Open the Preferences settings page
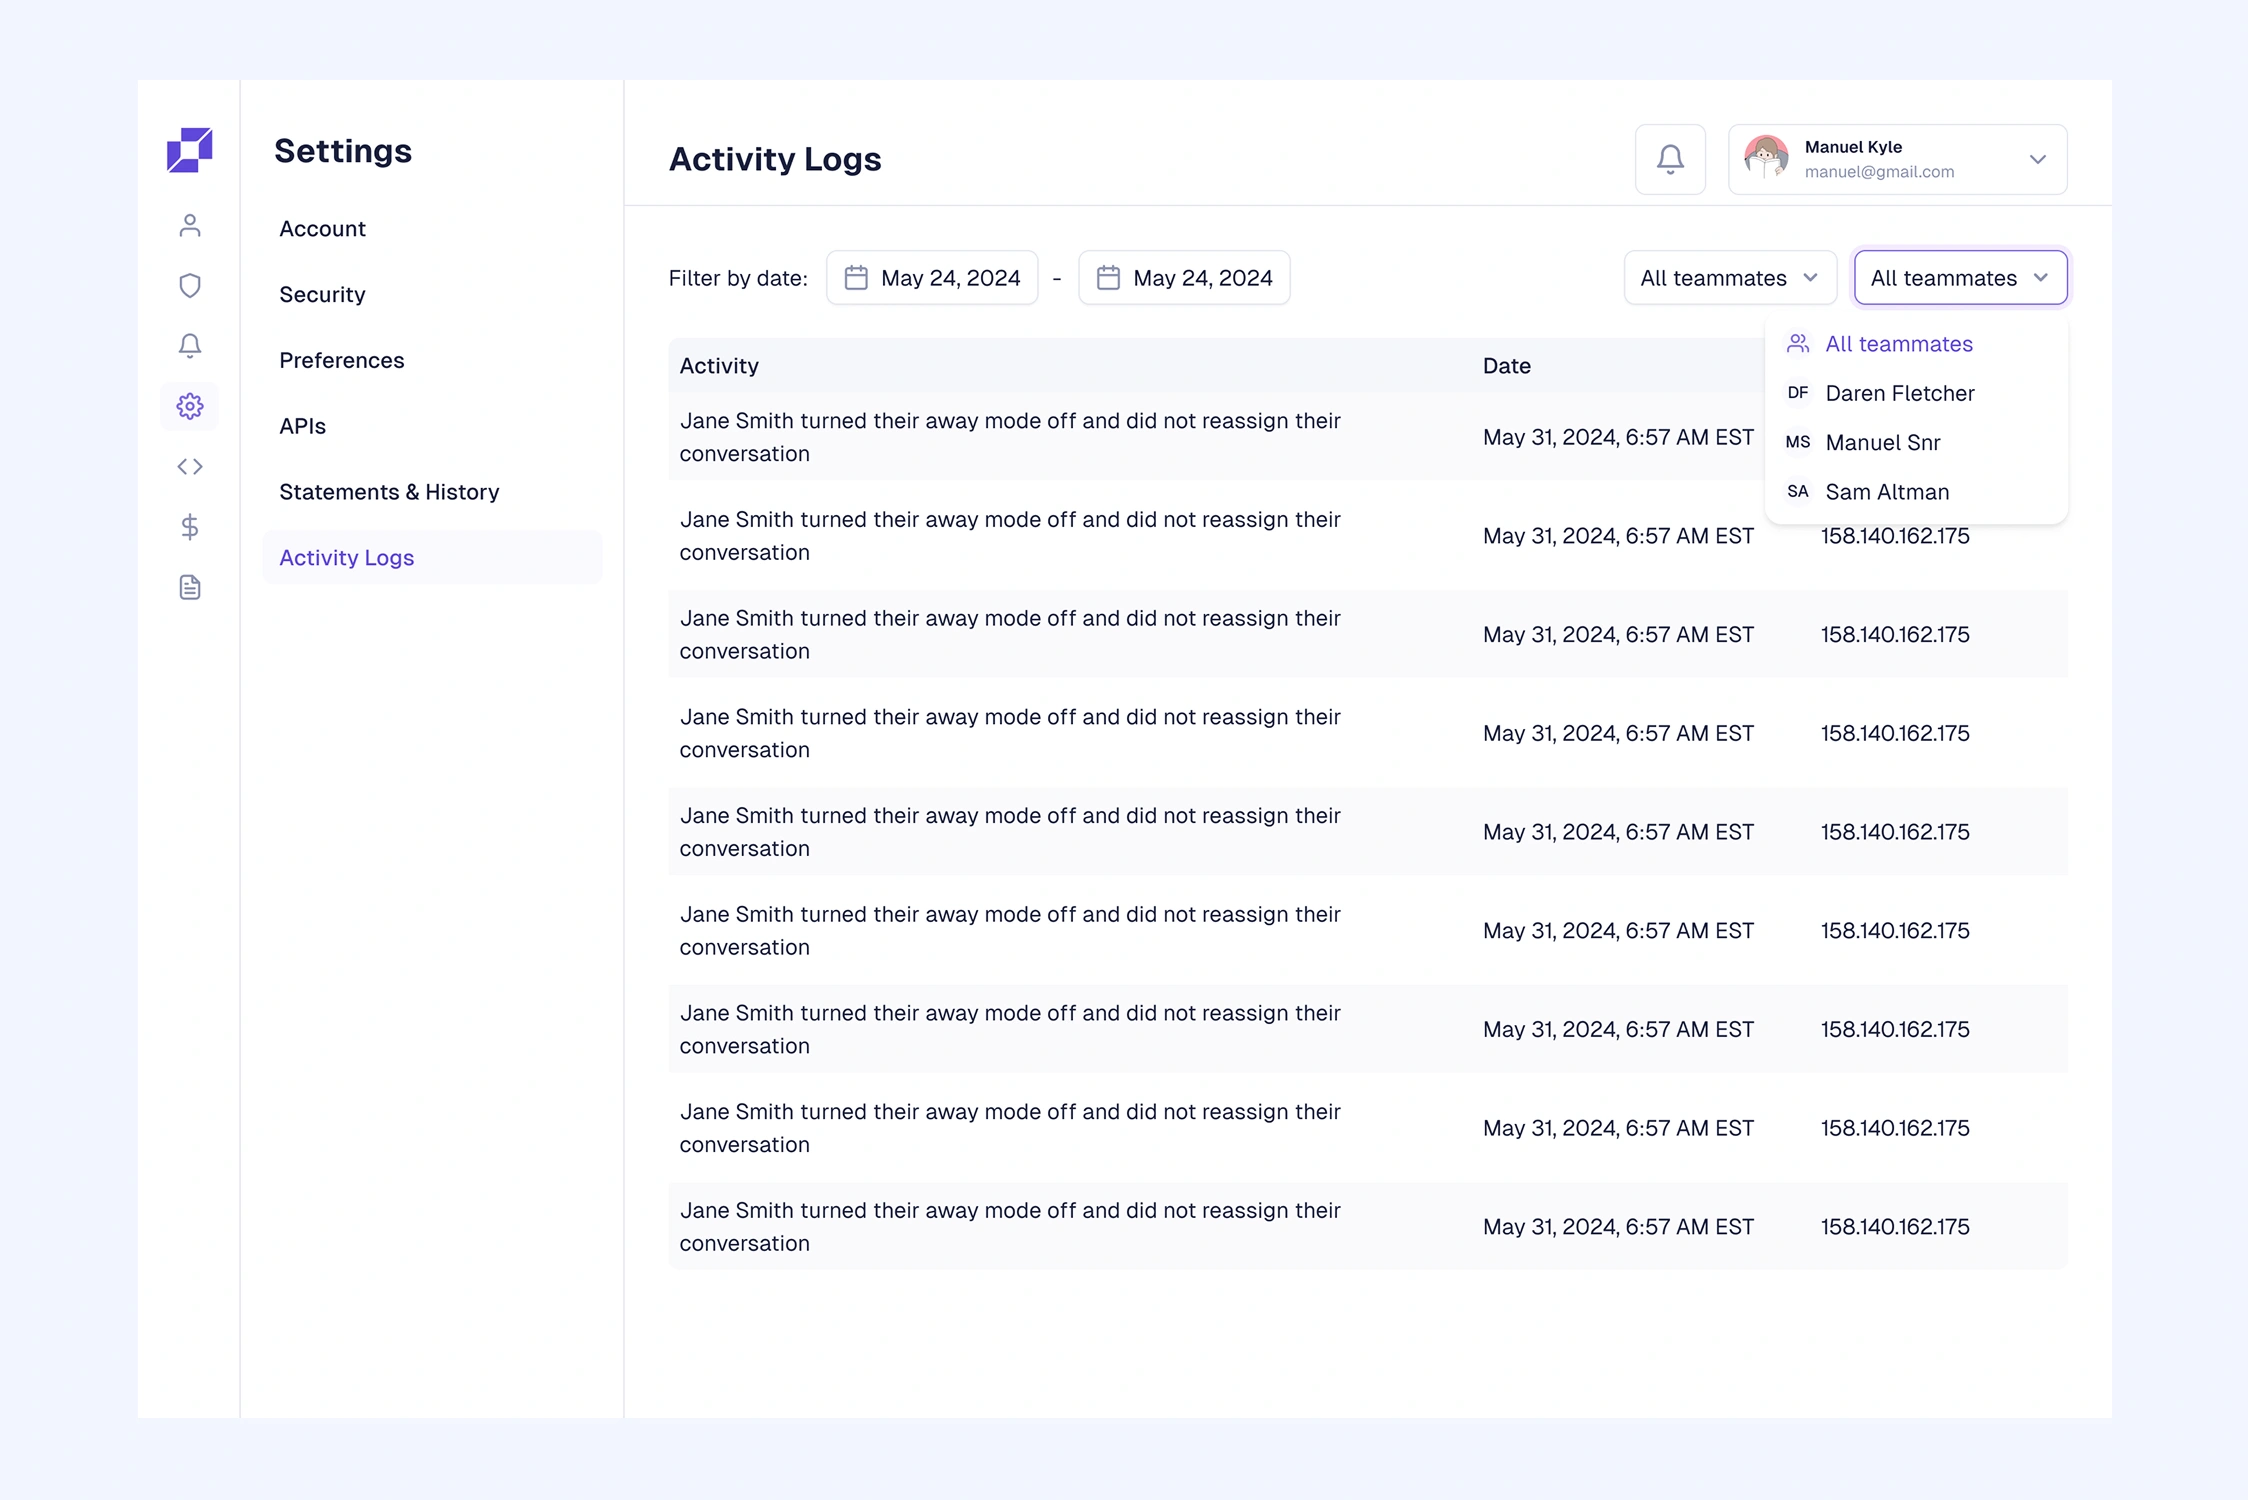This screenshot has width=2248, height=1500. click(x=341, y=360)
